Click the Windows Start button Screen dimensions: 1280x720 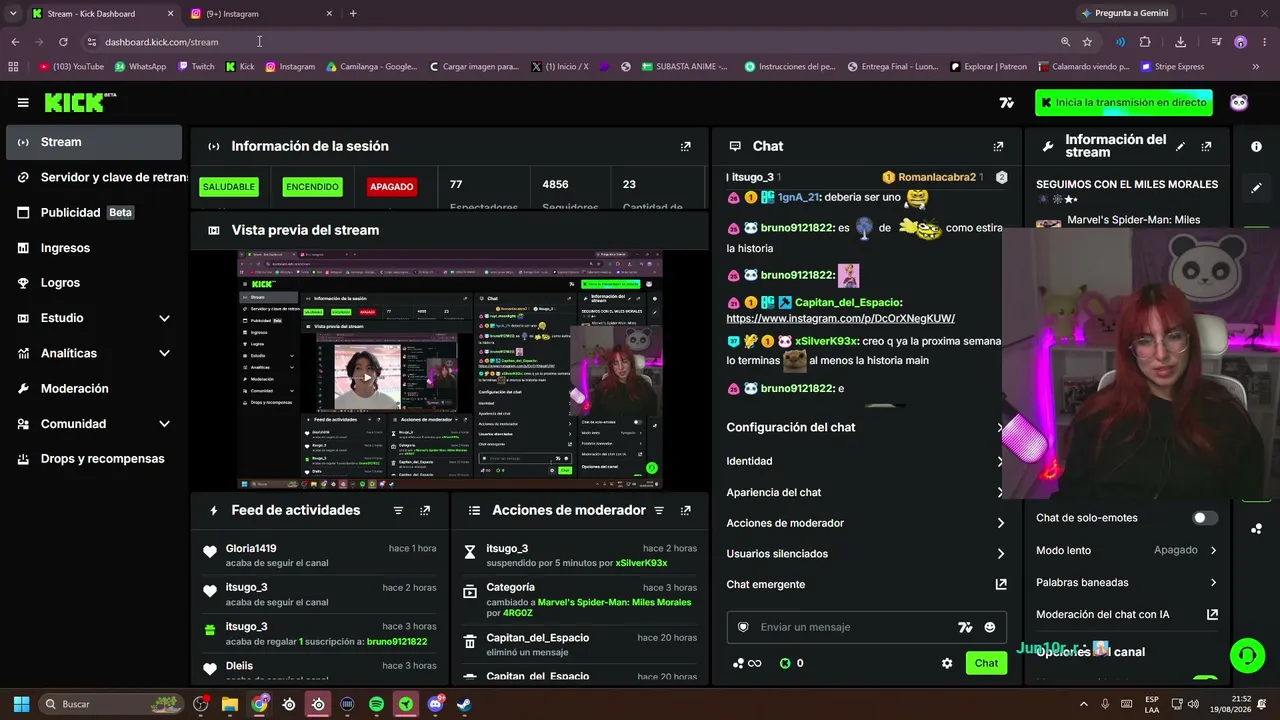(x=21, y=704)
